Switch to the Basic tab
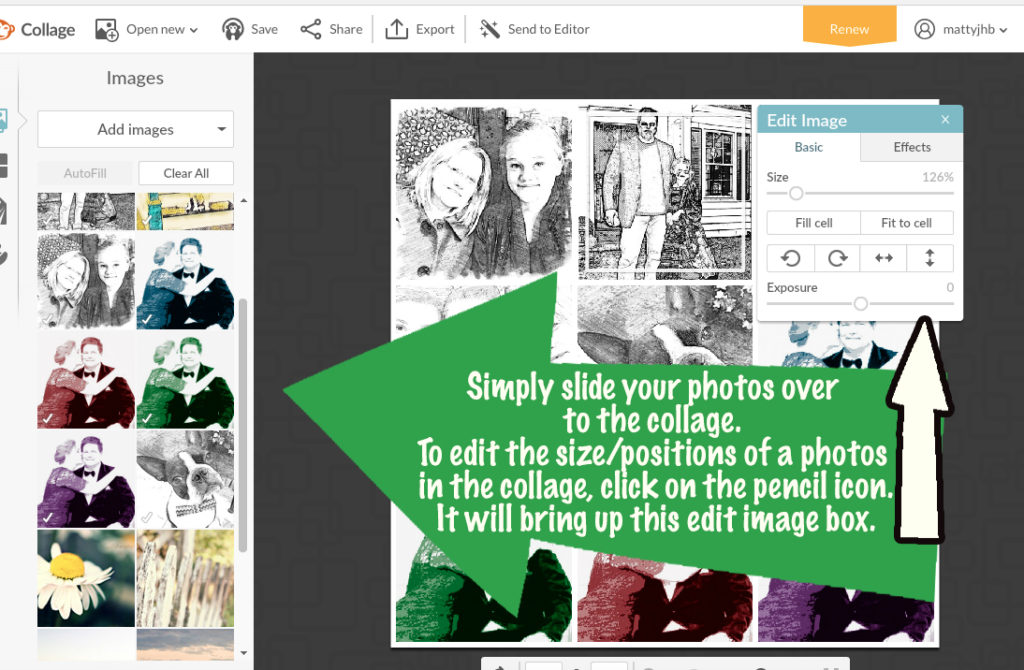This screenshot has width=1024, height=670. 808,147
